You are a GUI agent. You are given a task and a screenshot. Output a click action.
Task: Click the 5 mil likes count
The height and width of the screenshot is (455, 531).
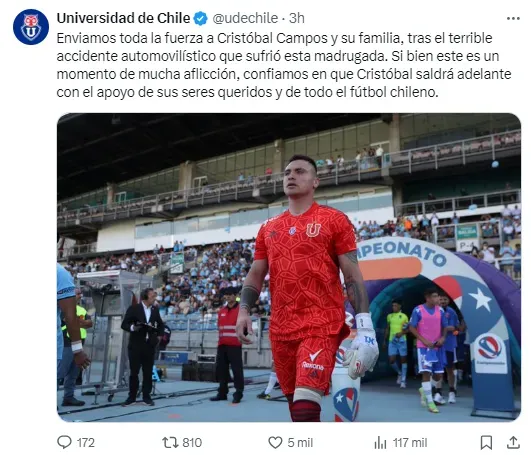click(x=300, y=442)
